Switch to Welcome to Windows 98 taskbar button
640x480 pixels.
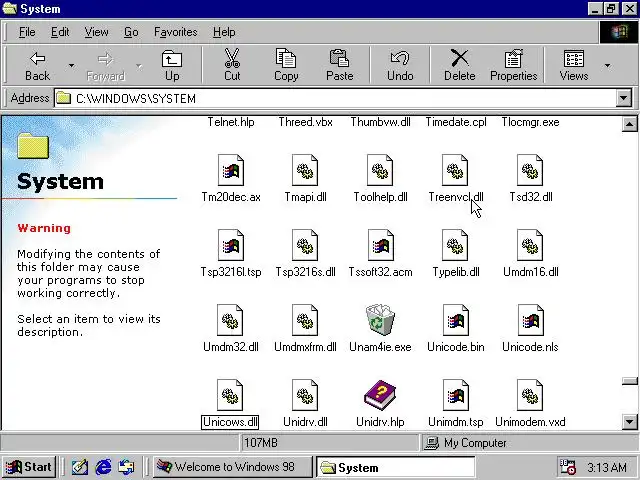[x=233, y=467]
